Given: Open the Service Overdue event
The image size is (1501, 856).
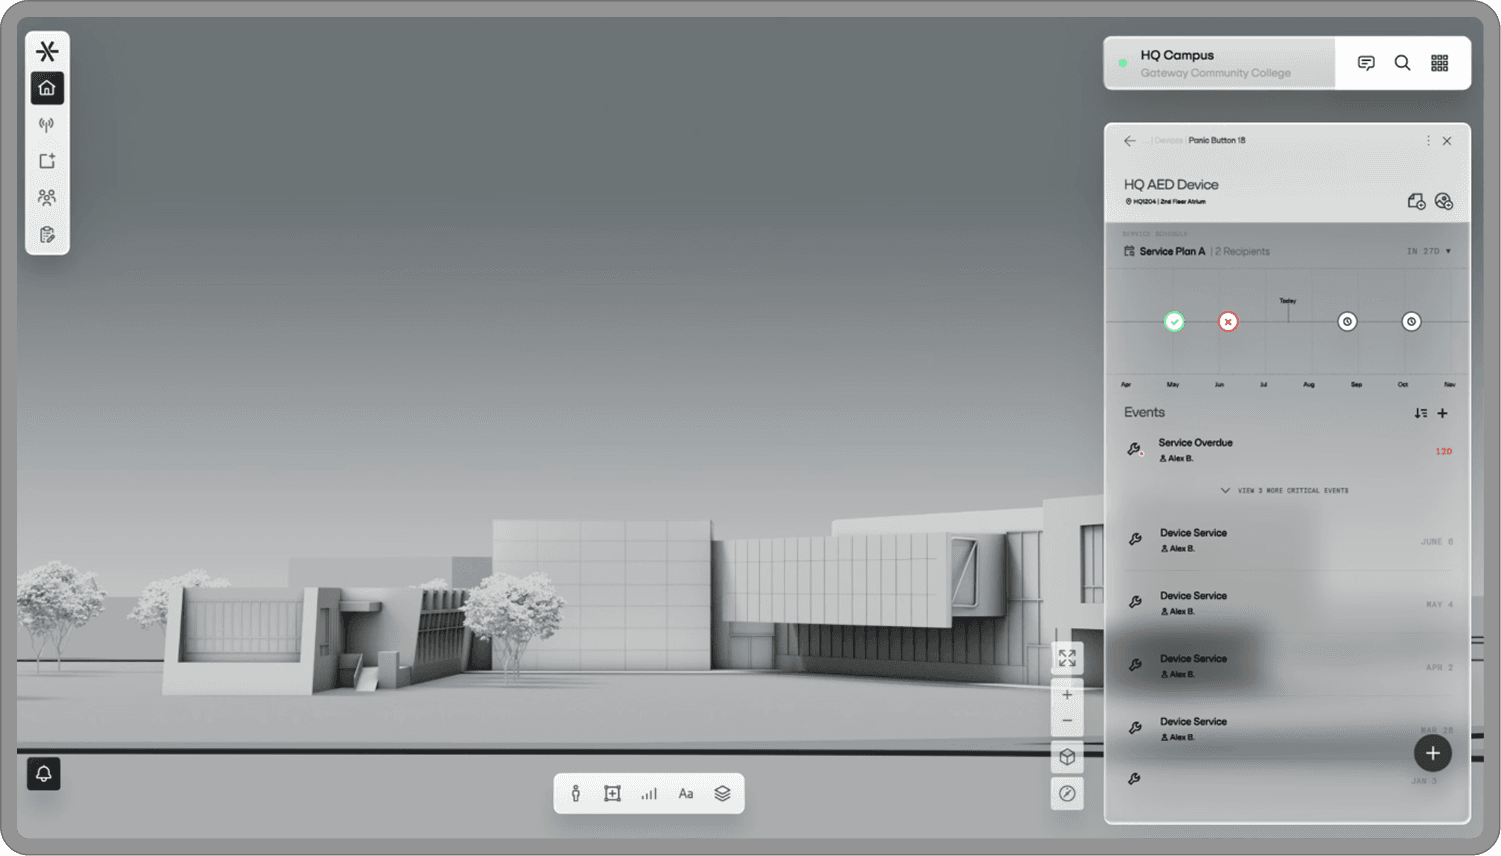Looking at the screenshot, I should 1196,450.
